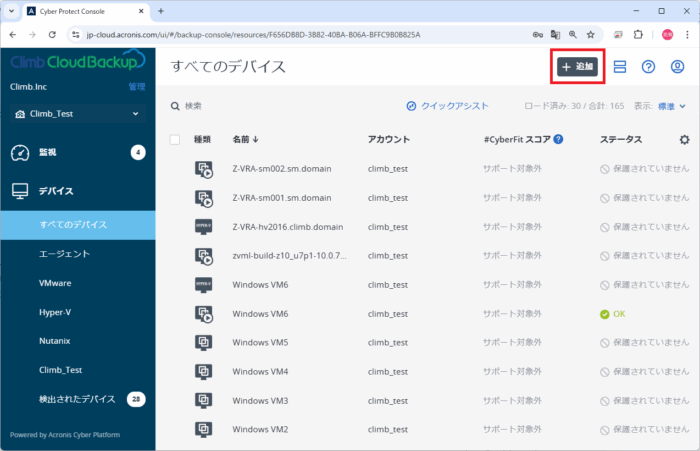Click the 追加 (add) button
The width and height of the screenshot is (700, 451).
click(x=578, y=67)
